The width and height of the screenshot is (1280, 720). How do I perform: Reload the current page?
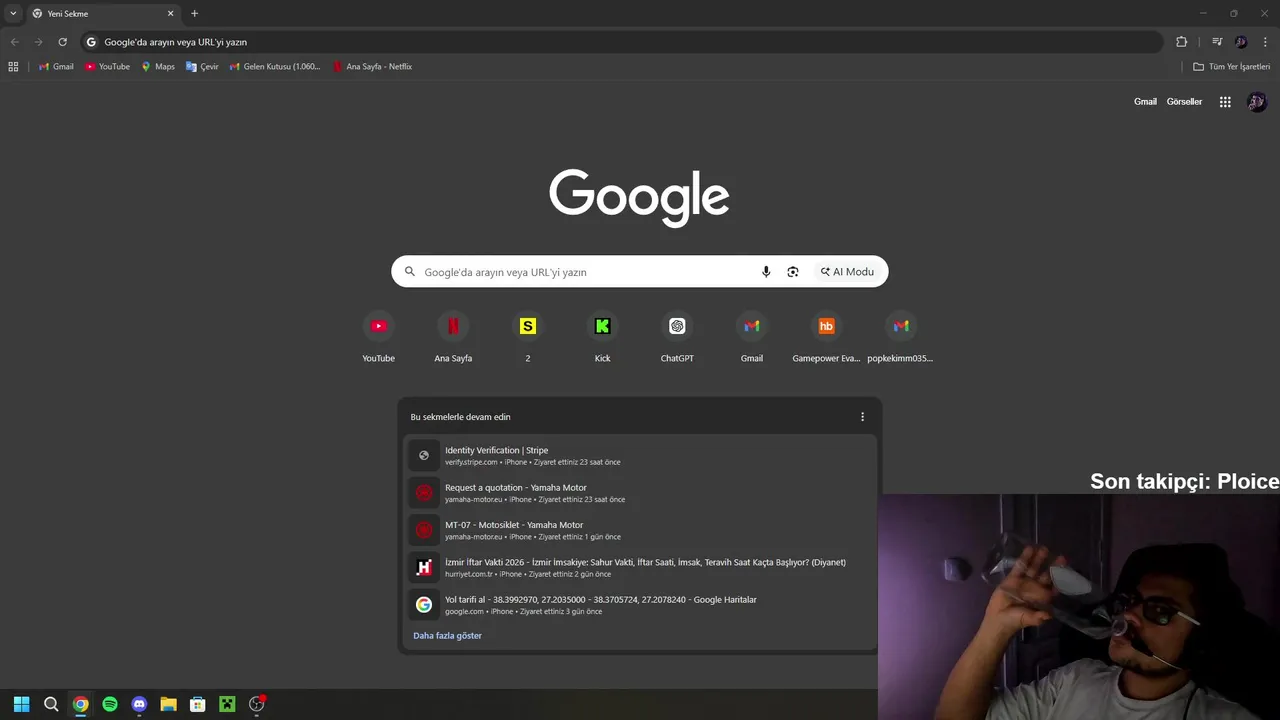click(62, 42)
